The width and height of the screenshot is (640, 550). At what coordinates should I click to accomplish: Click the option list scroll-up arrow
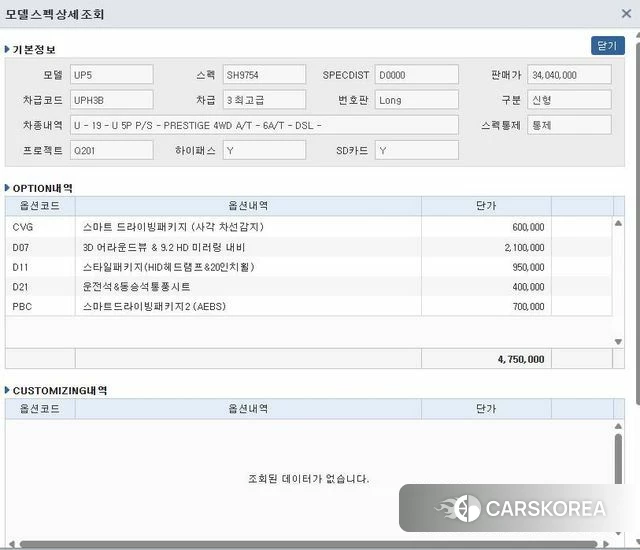tap(618, 223)
